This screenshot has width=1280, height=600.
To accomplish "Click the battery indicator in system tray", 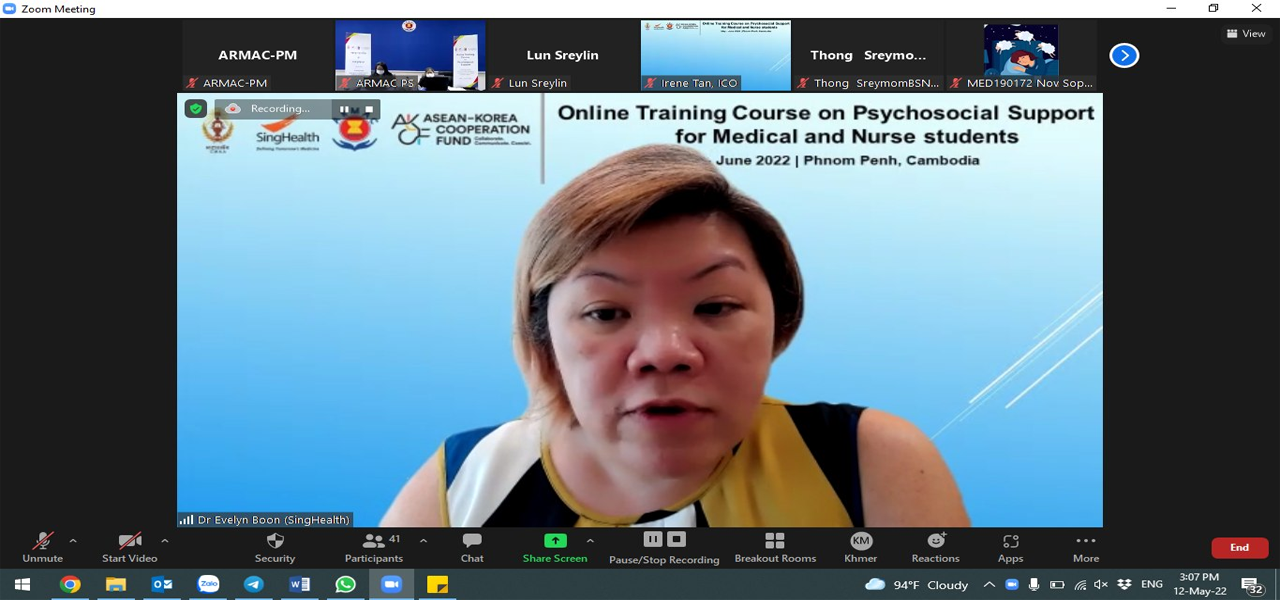I will pos(1057,584).
